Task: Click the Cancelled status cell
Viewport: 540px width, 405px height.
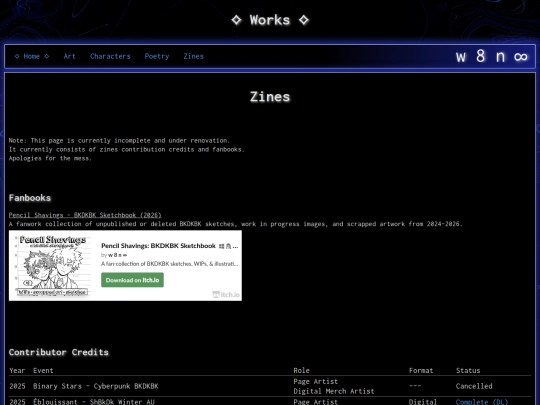Action: click(474, 386)
